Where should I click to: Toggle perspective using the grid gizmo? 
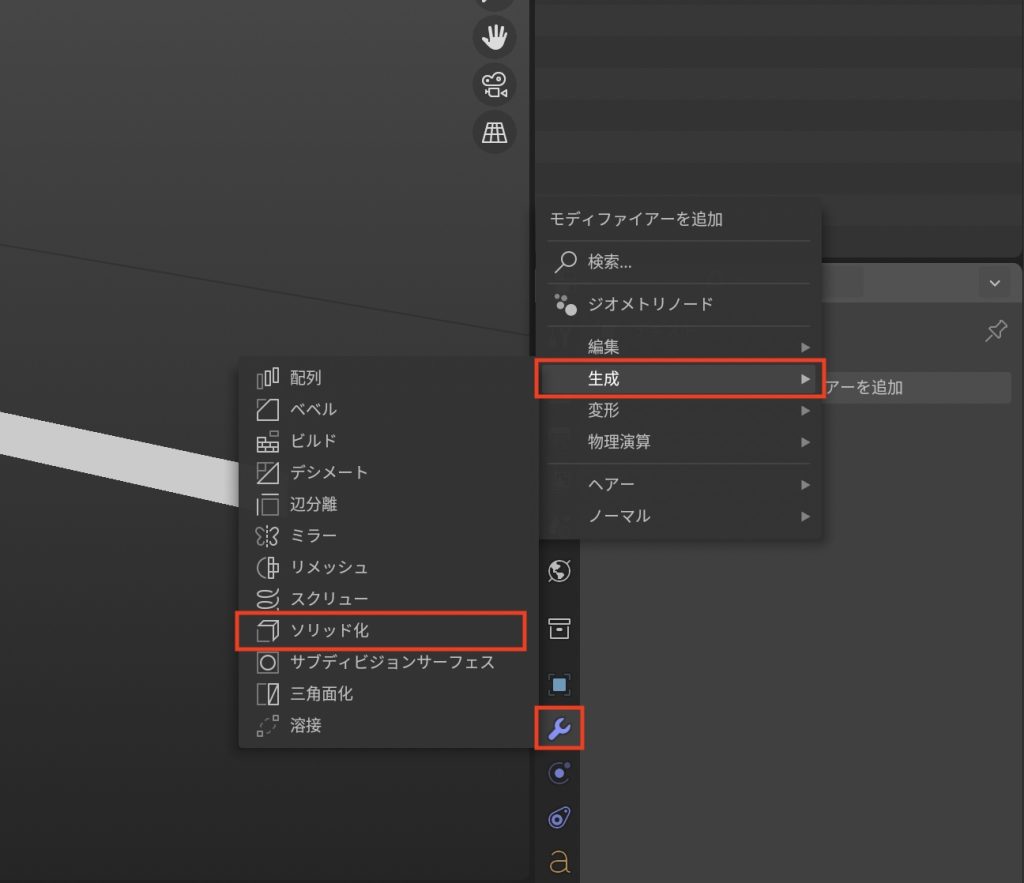pos(493,131)
